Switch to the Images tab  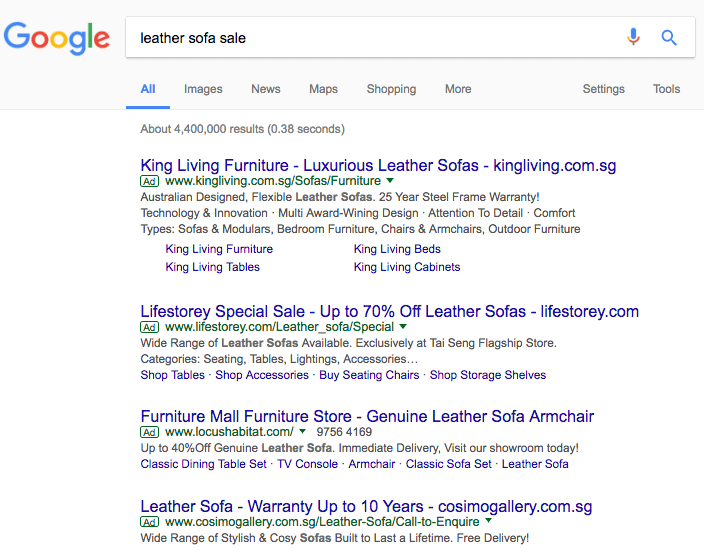[x=203, y=89]
